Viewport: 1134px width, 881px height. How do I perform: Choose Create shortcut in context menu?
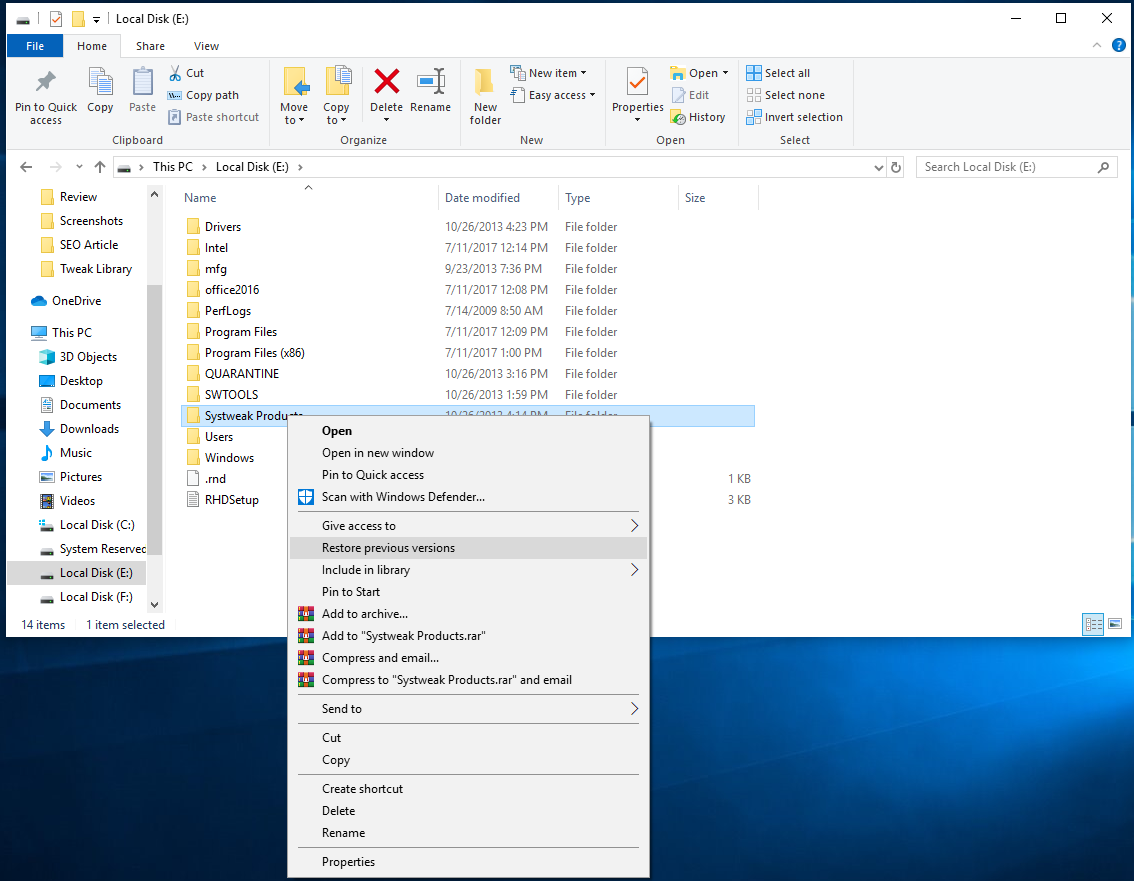point(468,789)
